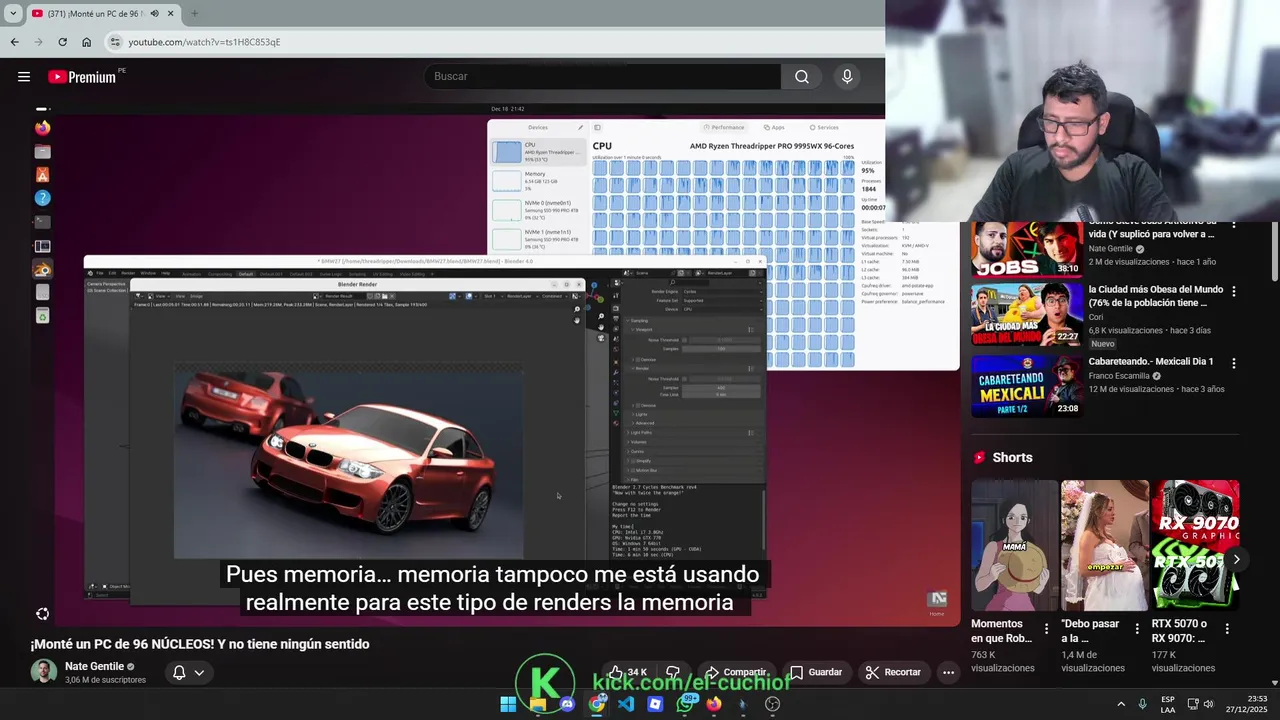1280x720 pixels.
Task: Open a new Chrome tab
Action: tap(194, 14)
